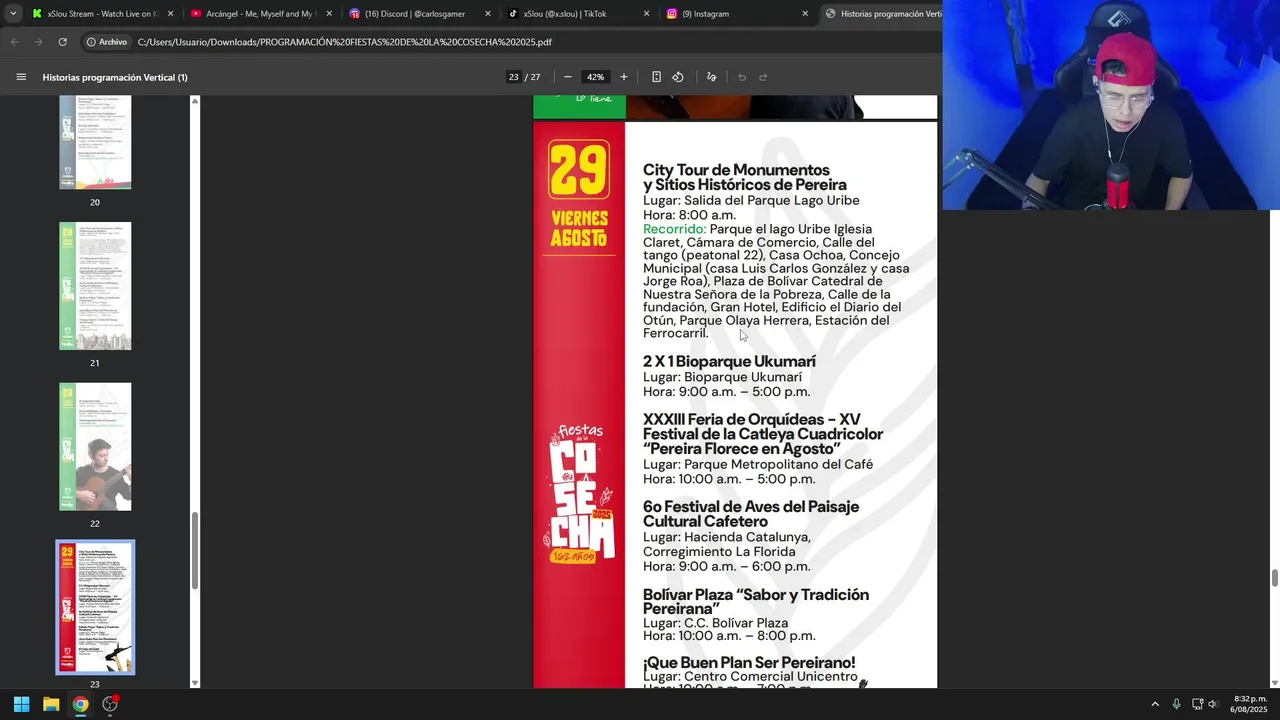
Task: Click '2 X 1 Bioparque Ukumarí' heading
Action: click(x=729, y=361)
